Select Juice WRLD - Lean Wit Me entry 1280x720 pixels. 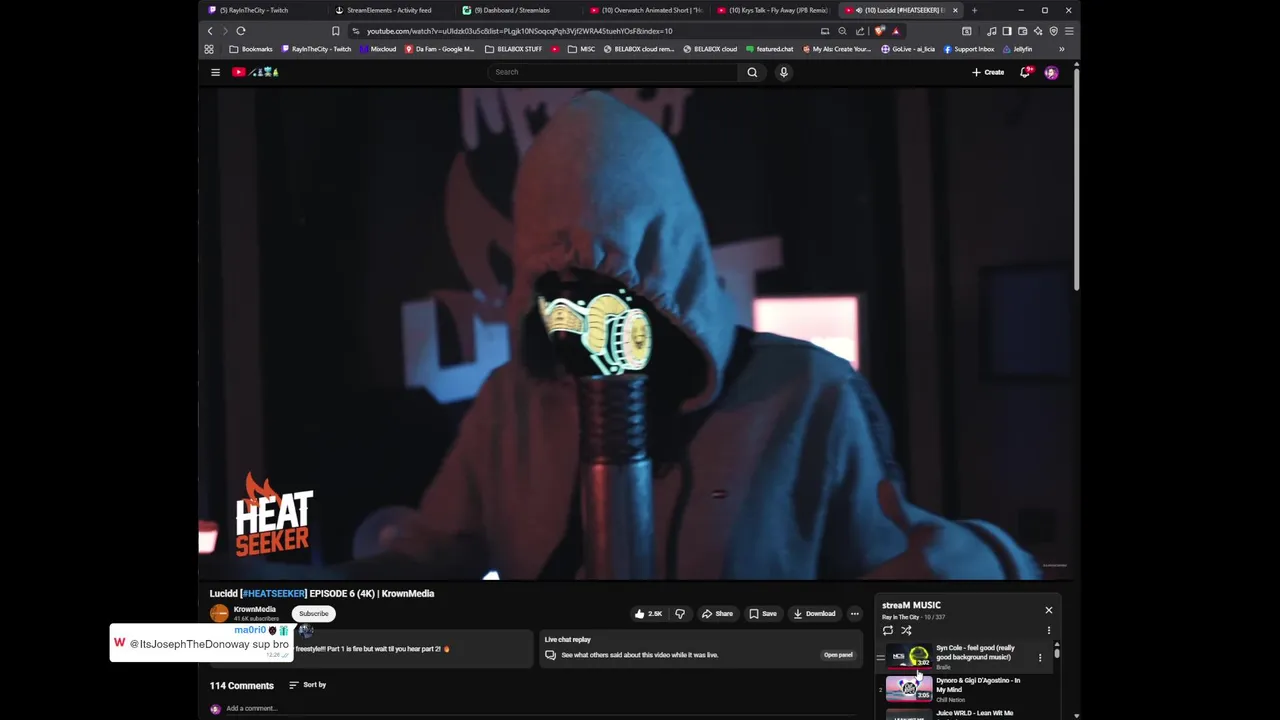click(x=975, y=713)
